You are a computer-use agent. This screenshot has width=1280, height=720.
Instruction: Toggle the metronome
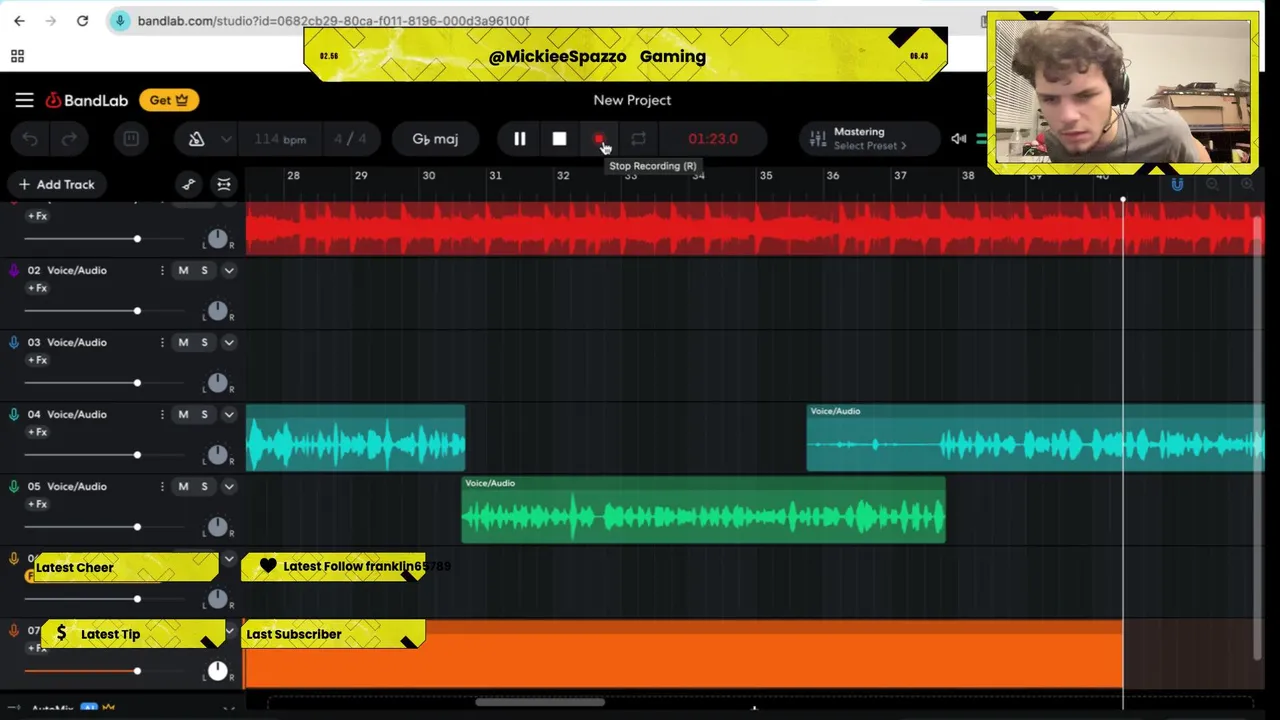click(196, 139)
